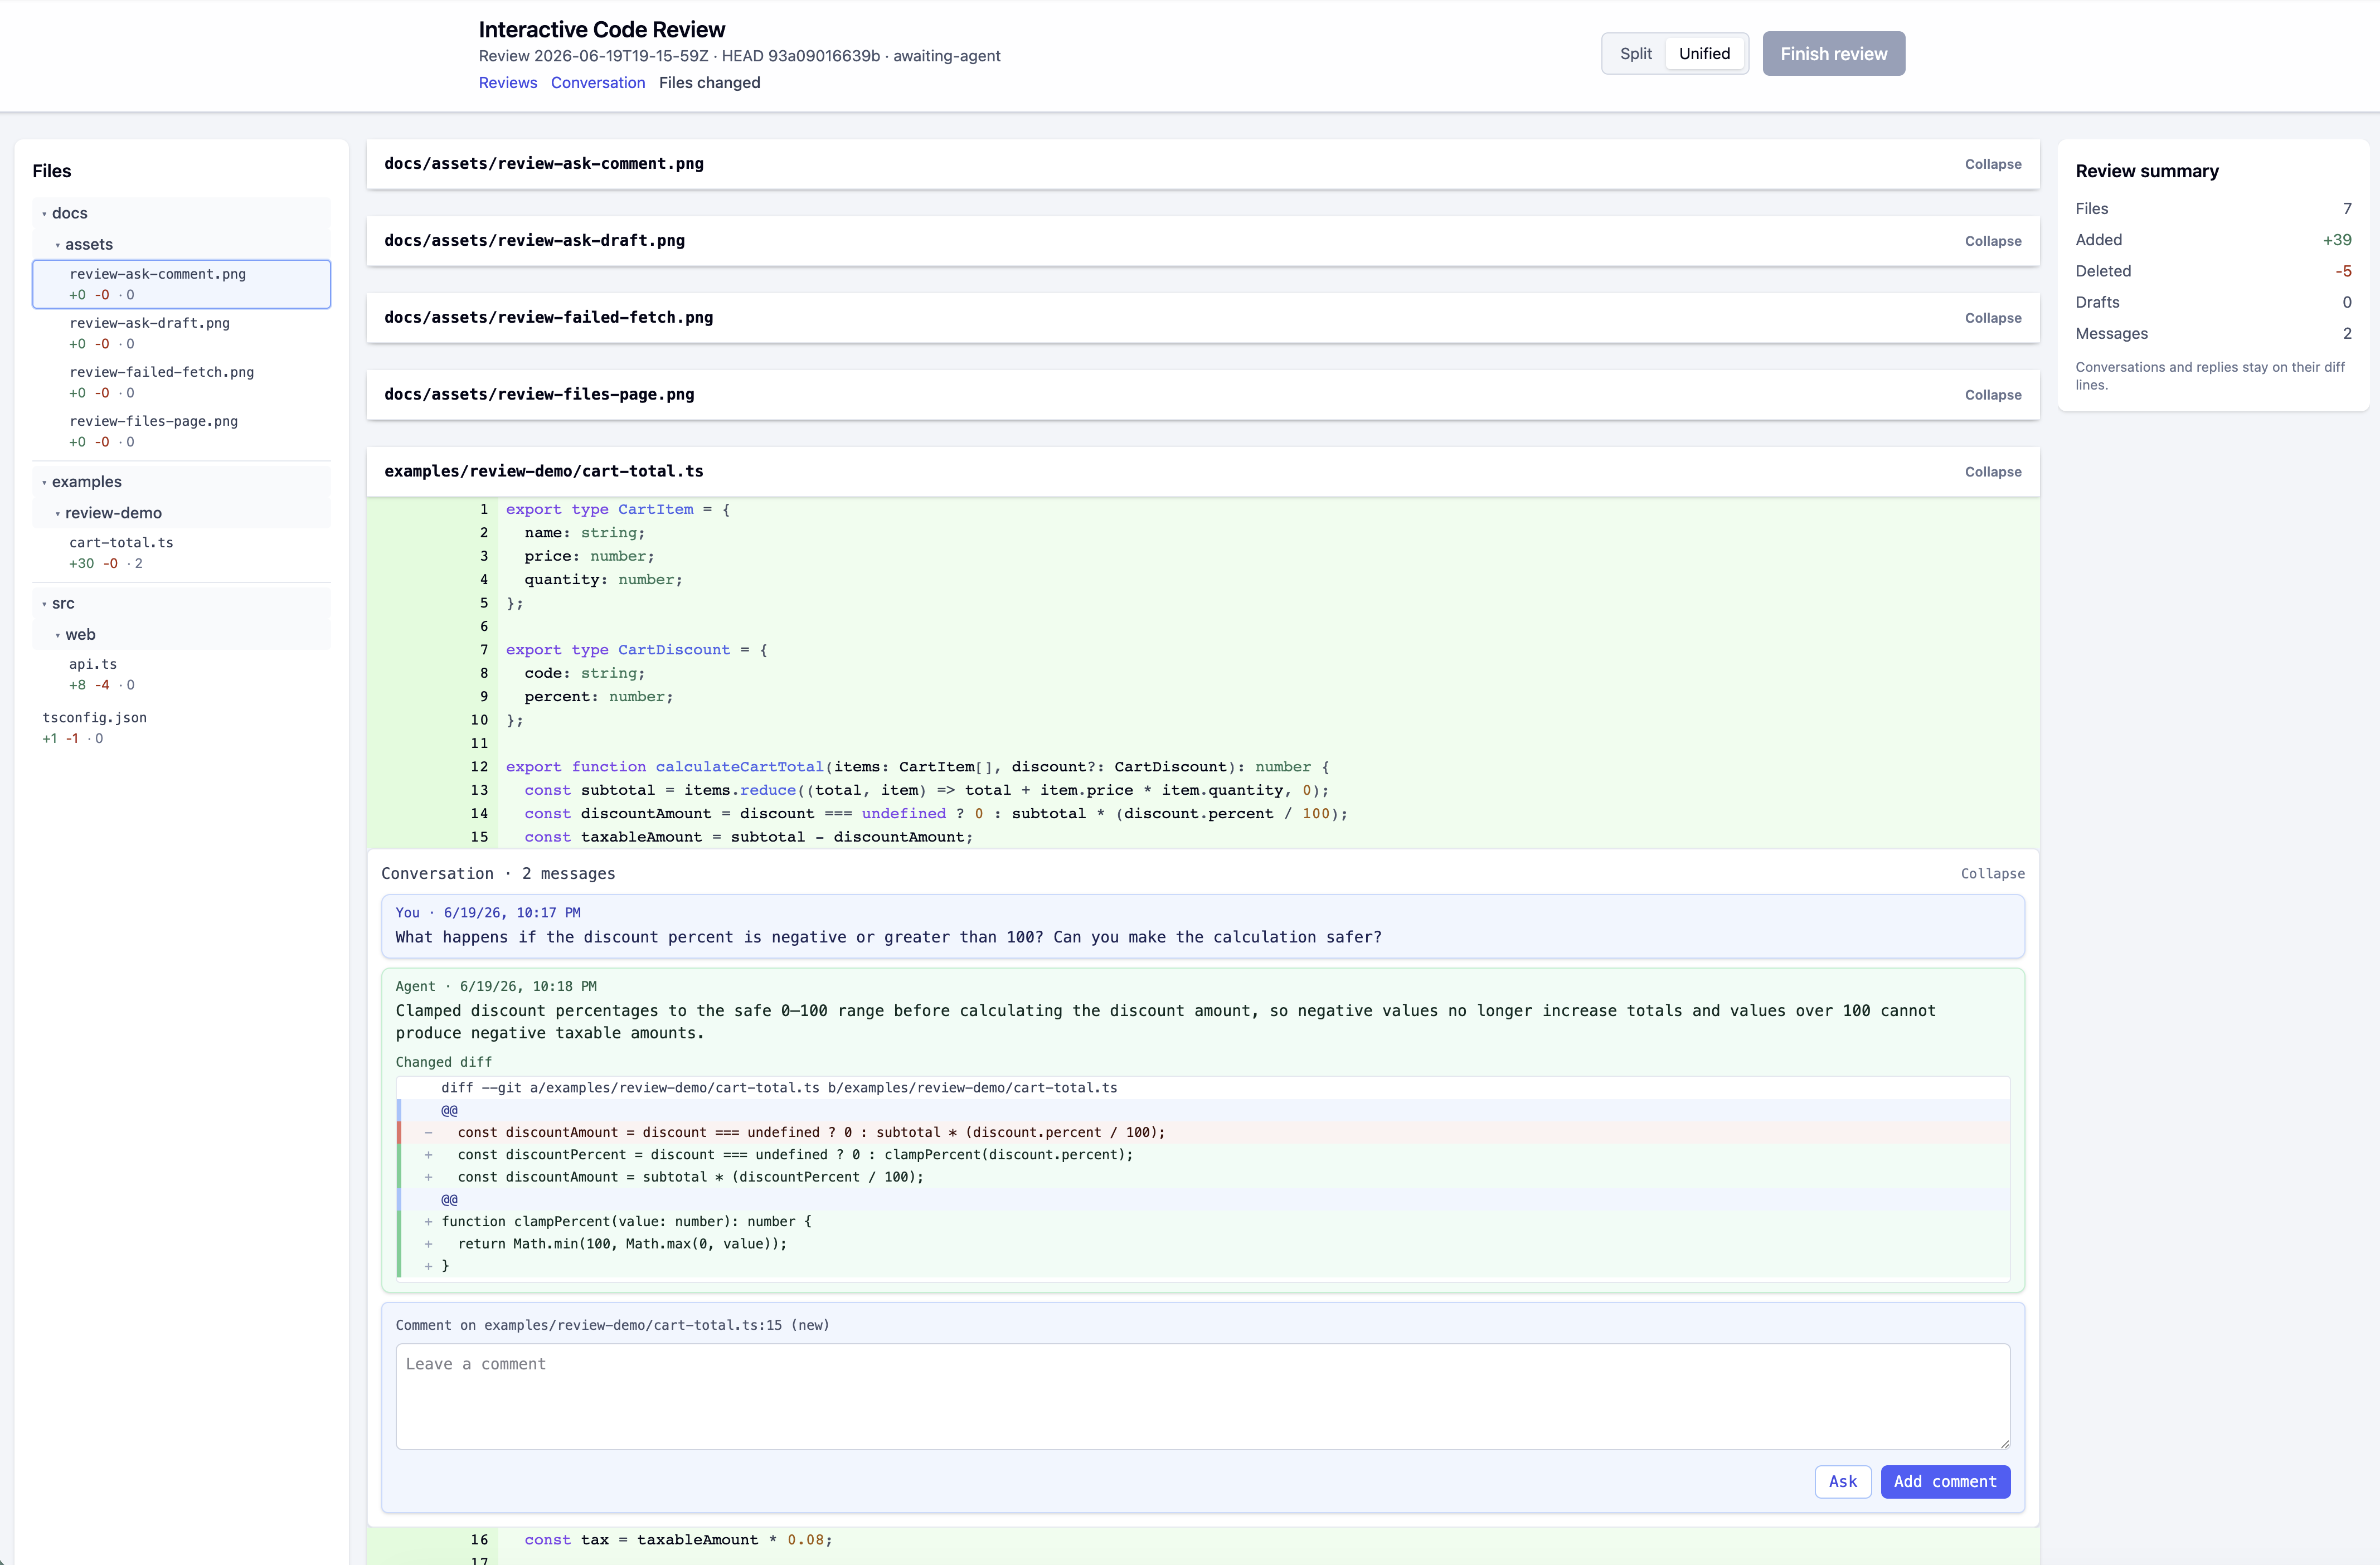Image resolution: width=2380 pixels, height=1565 pixels.
Task: Click diff line number 15
Action: point(480,837)
